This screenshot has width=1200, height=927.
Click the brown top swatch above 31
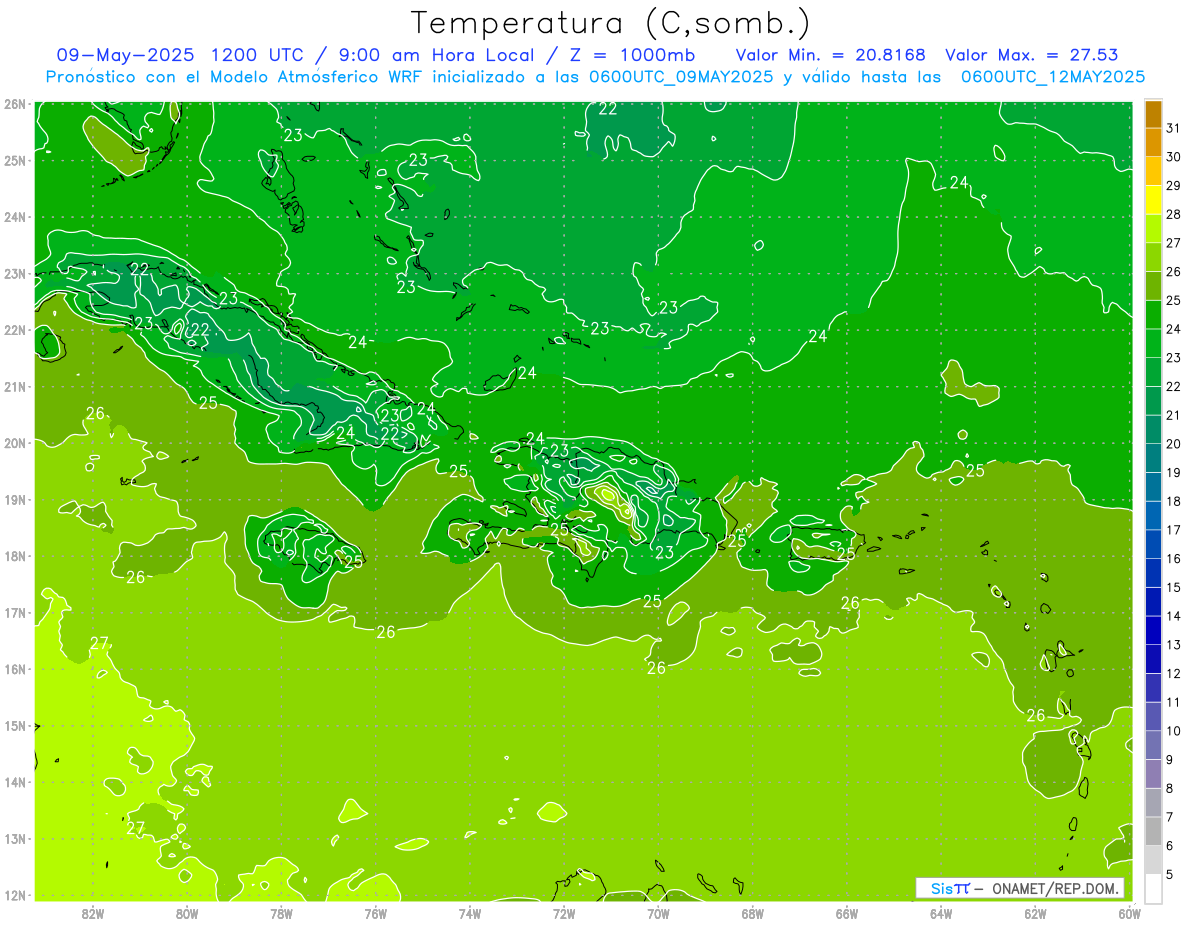1153,114
